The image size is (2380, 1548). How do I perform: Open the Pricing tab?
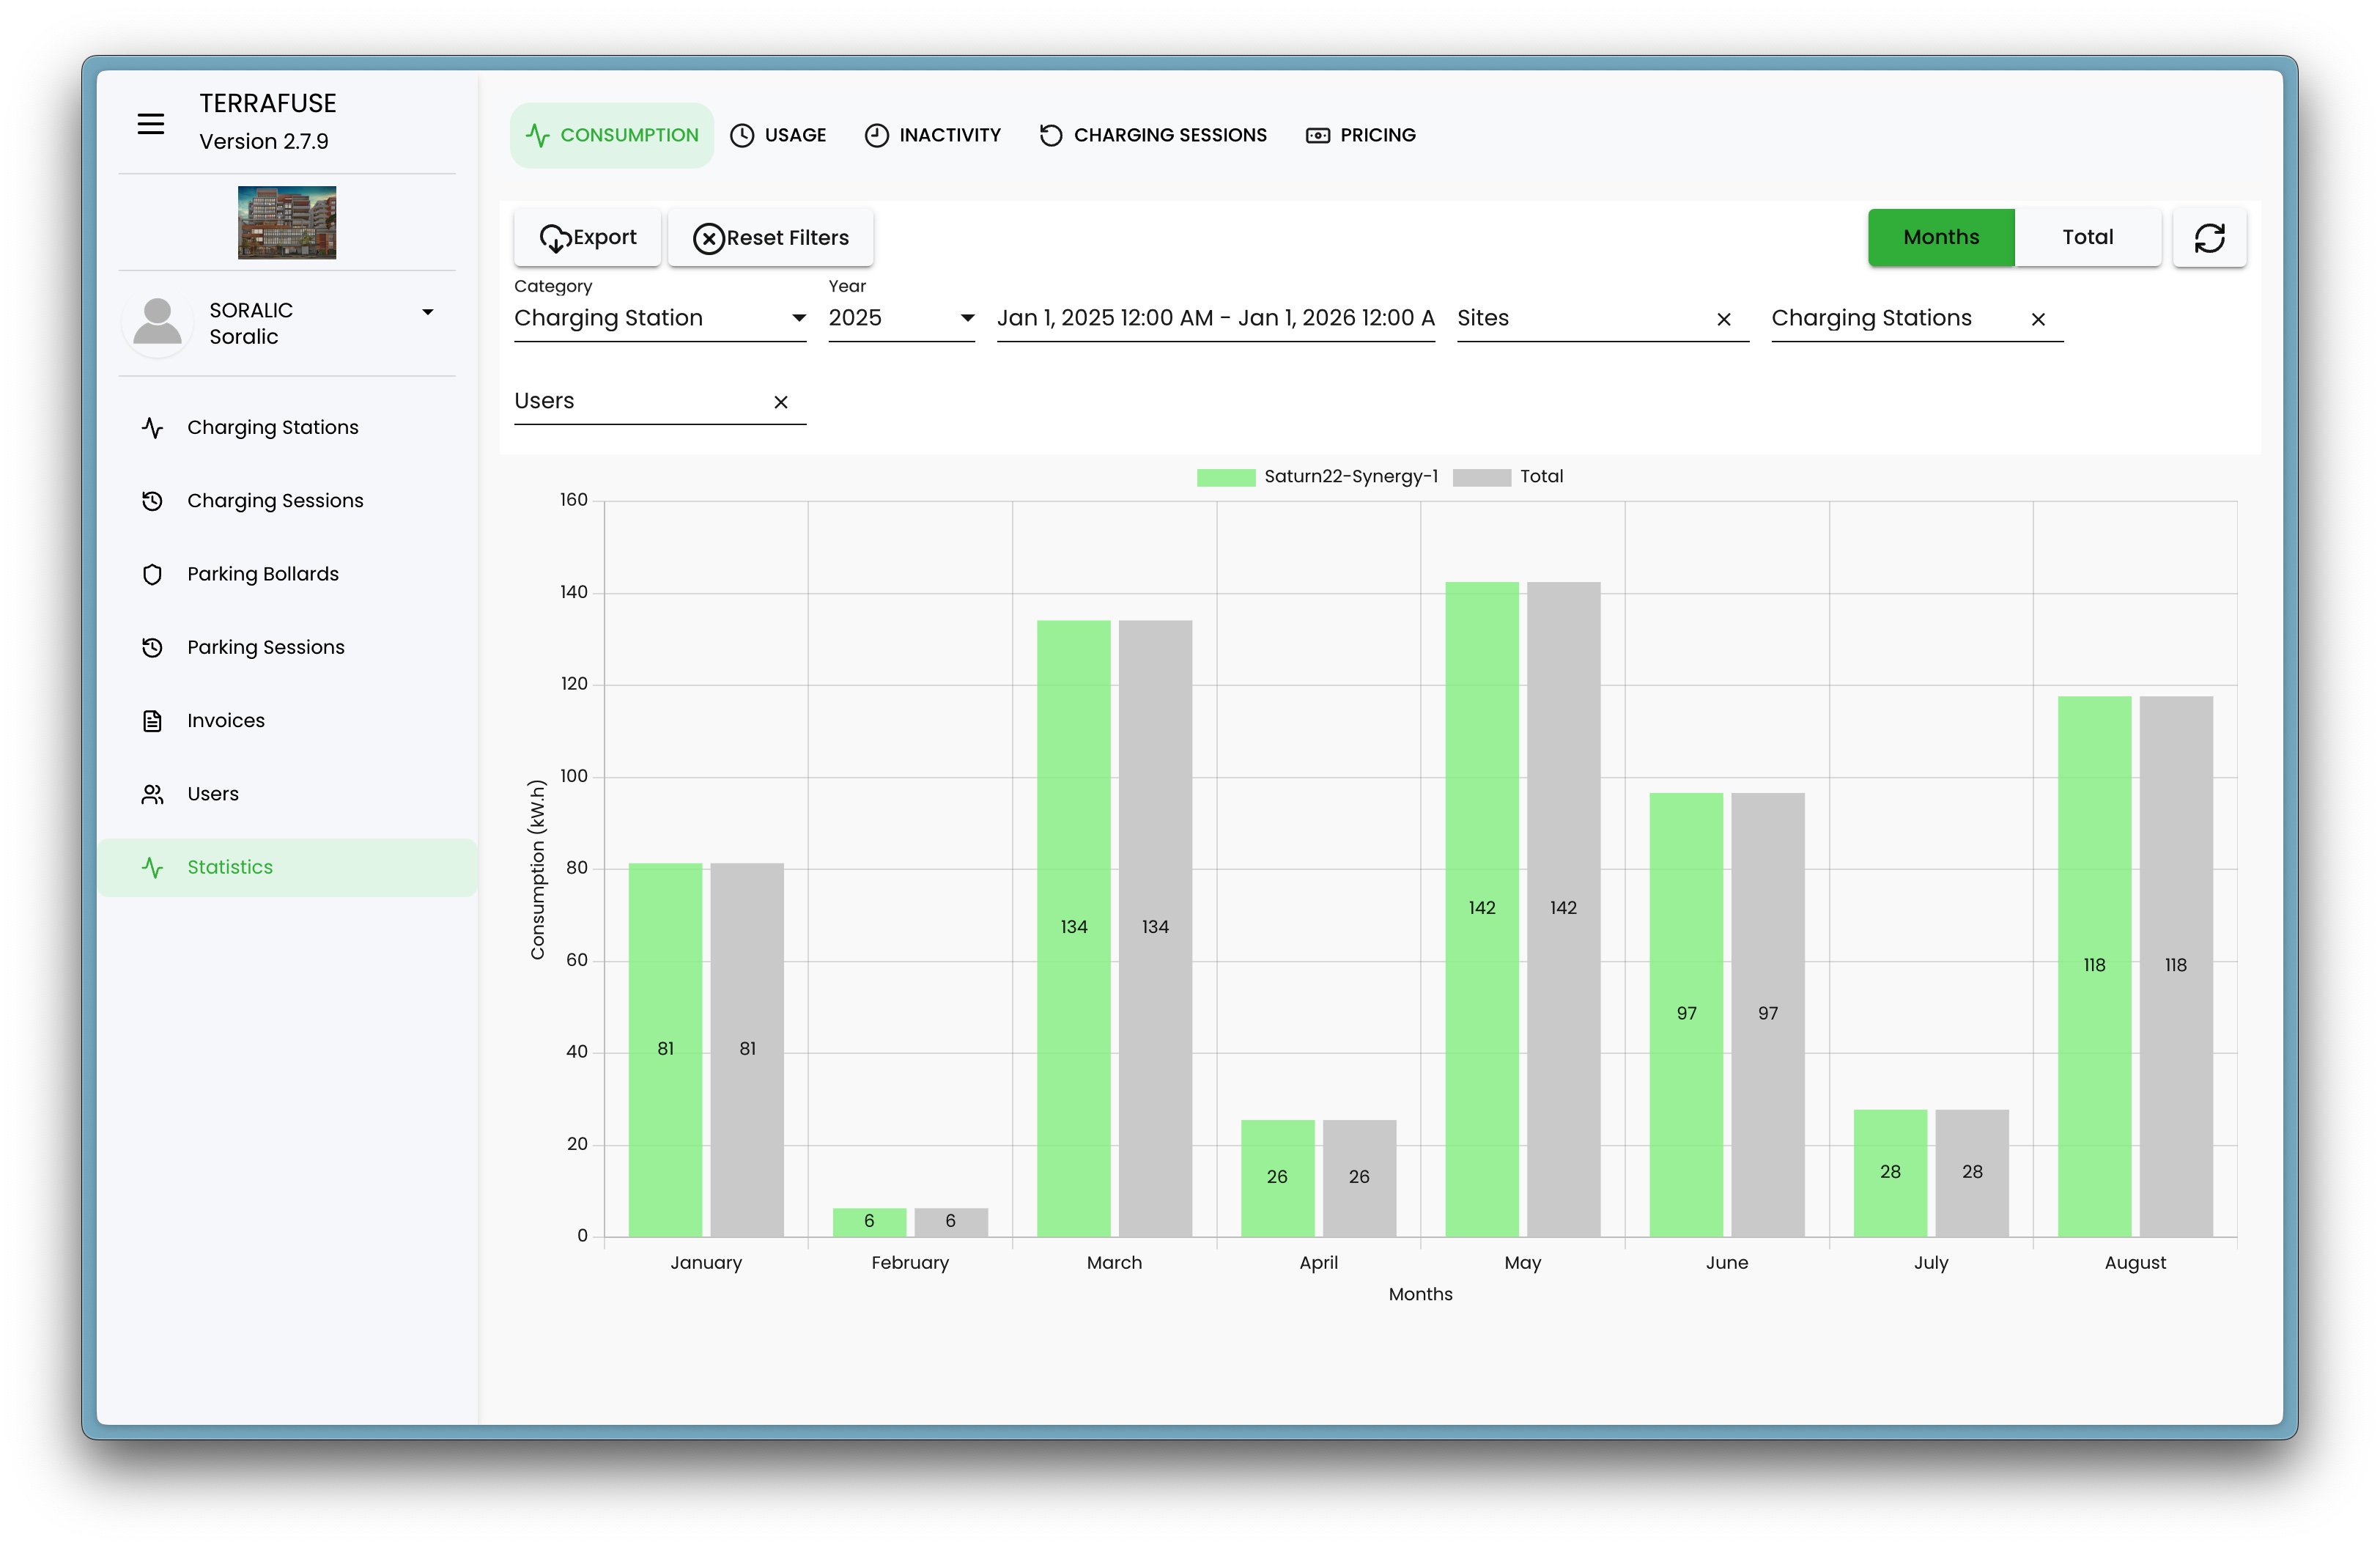[1360, 135]
